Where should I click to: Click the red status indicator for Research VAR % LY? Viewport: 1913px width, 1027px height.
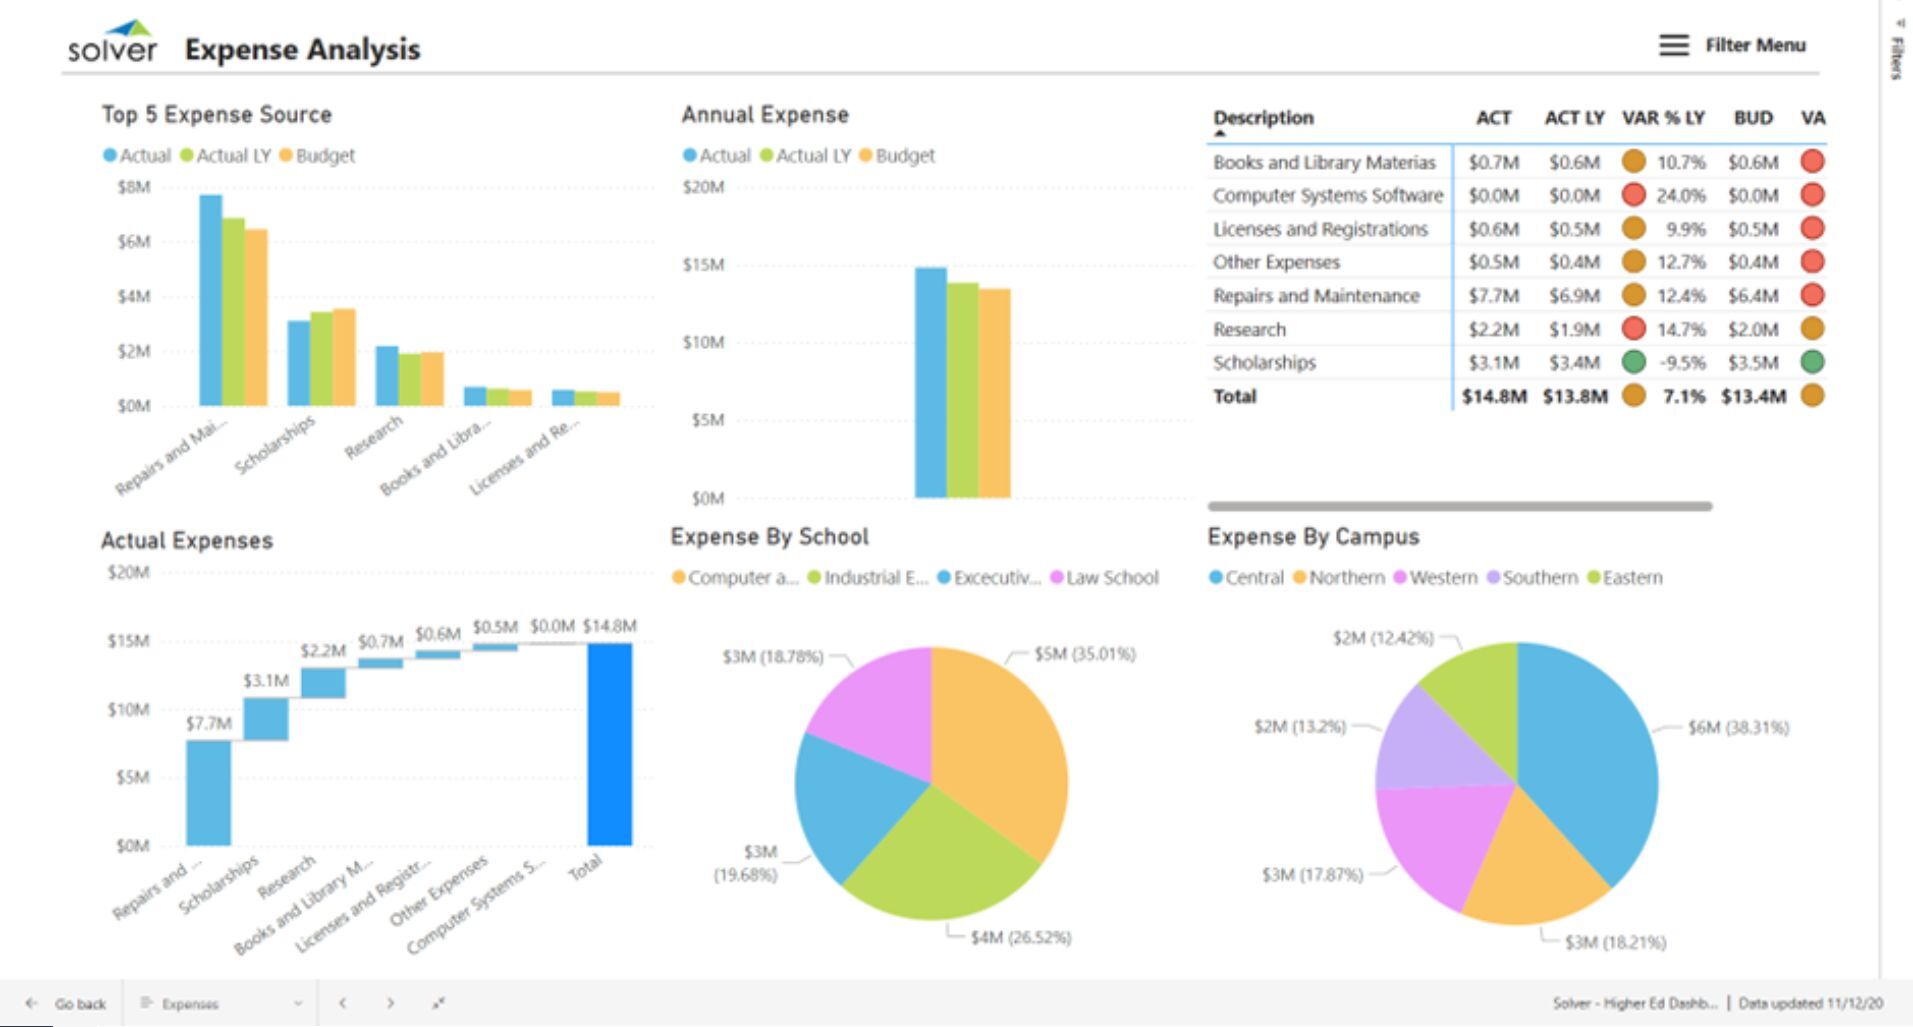tap(1633, 329)
